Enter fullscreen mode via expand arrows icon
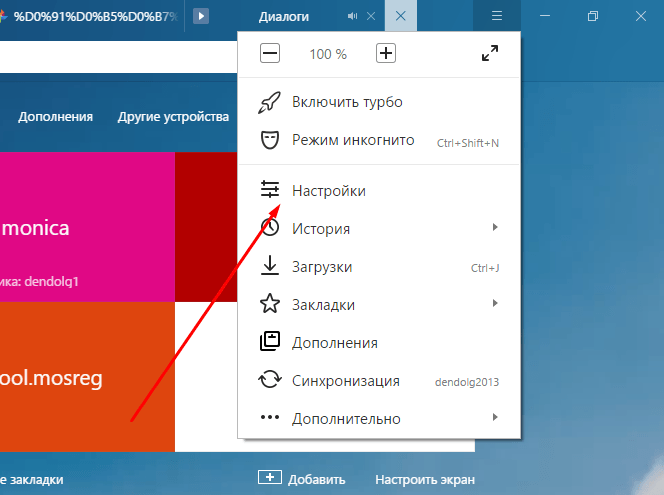Screen dimensions: 664x495 tap(490, 53)
